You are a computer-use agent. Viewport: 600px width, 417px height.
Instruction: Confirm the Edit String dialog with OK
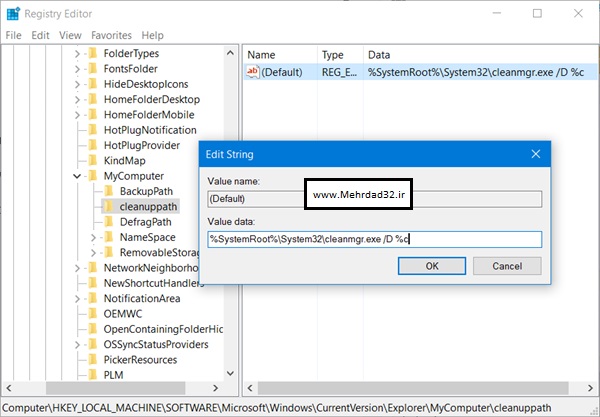432,266
